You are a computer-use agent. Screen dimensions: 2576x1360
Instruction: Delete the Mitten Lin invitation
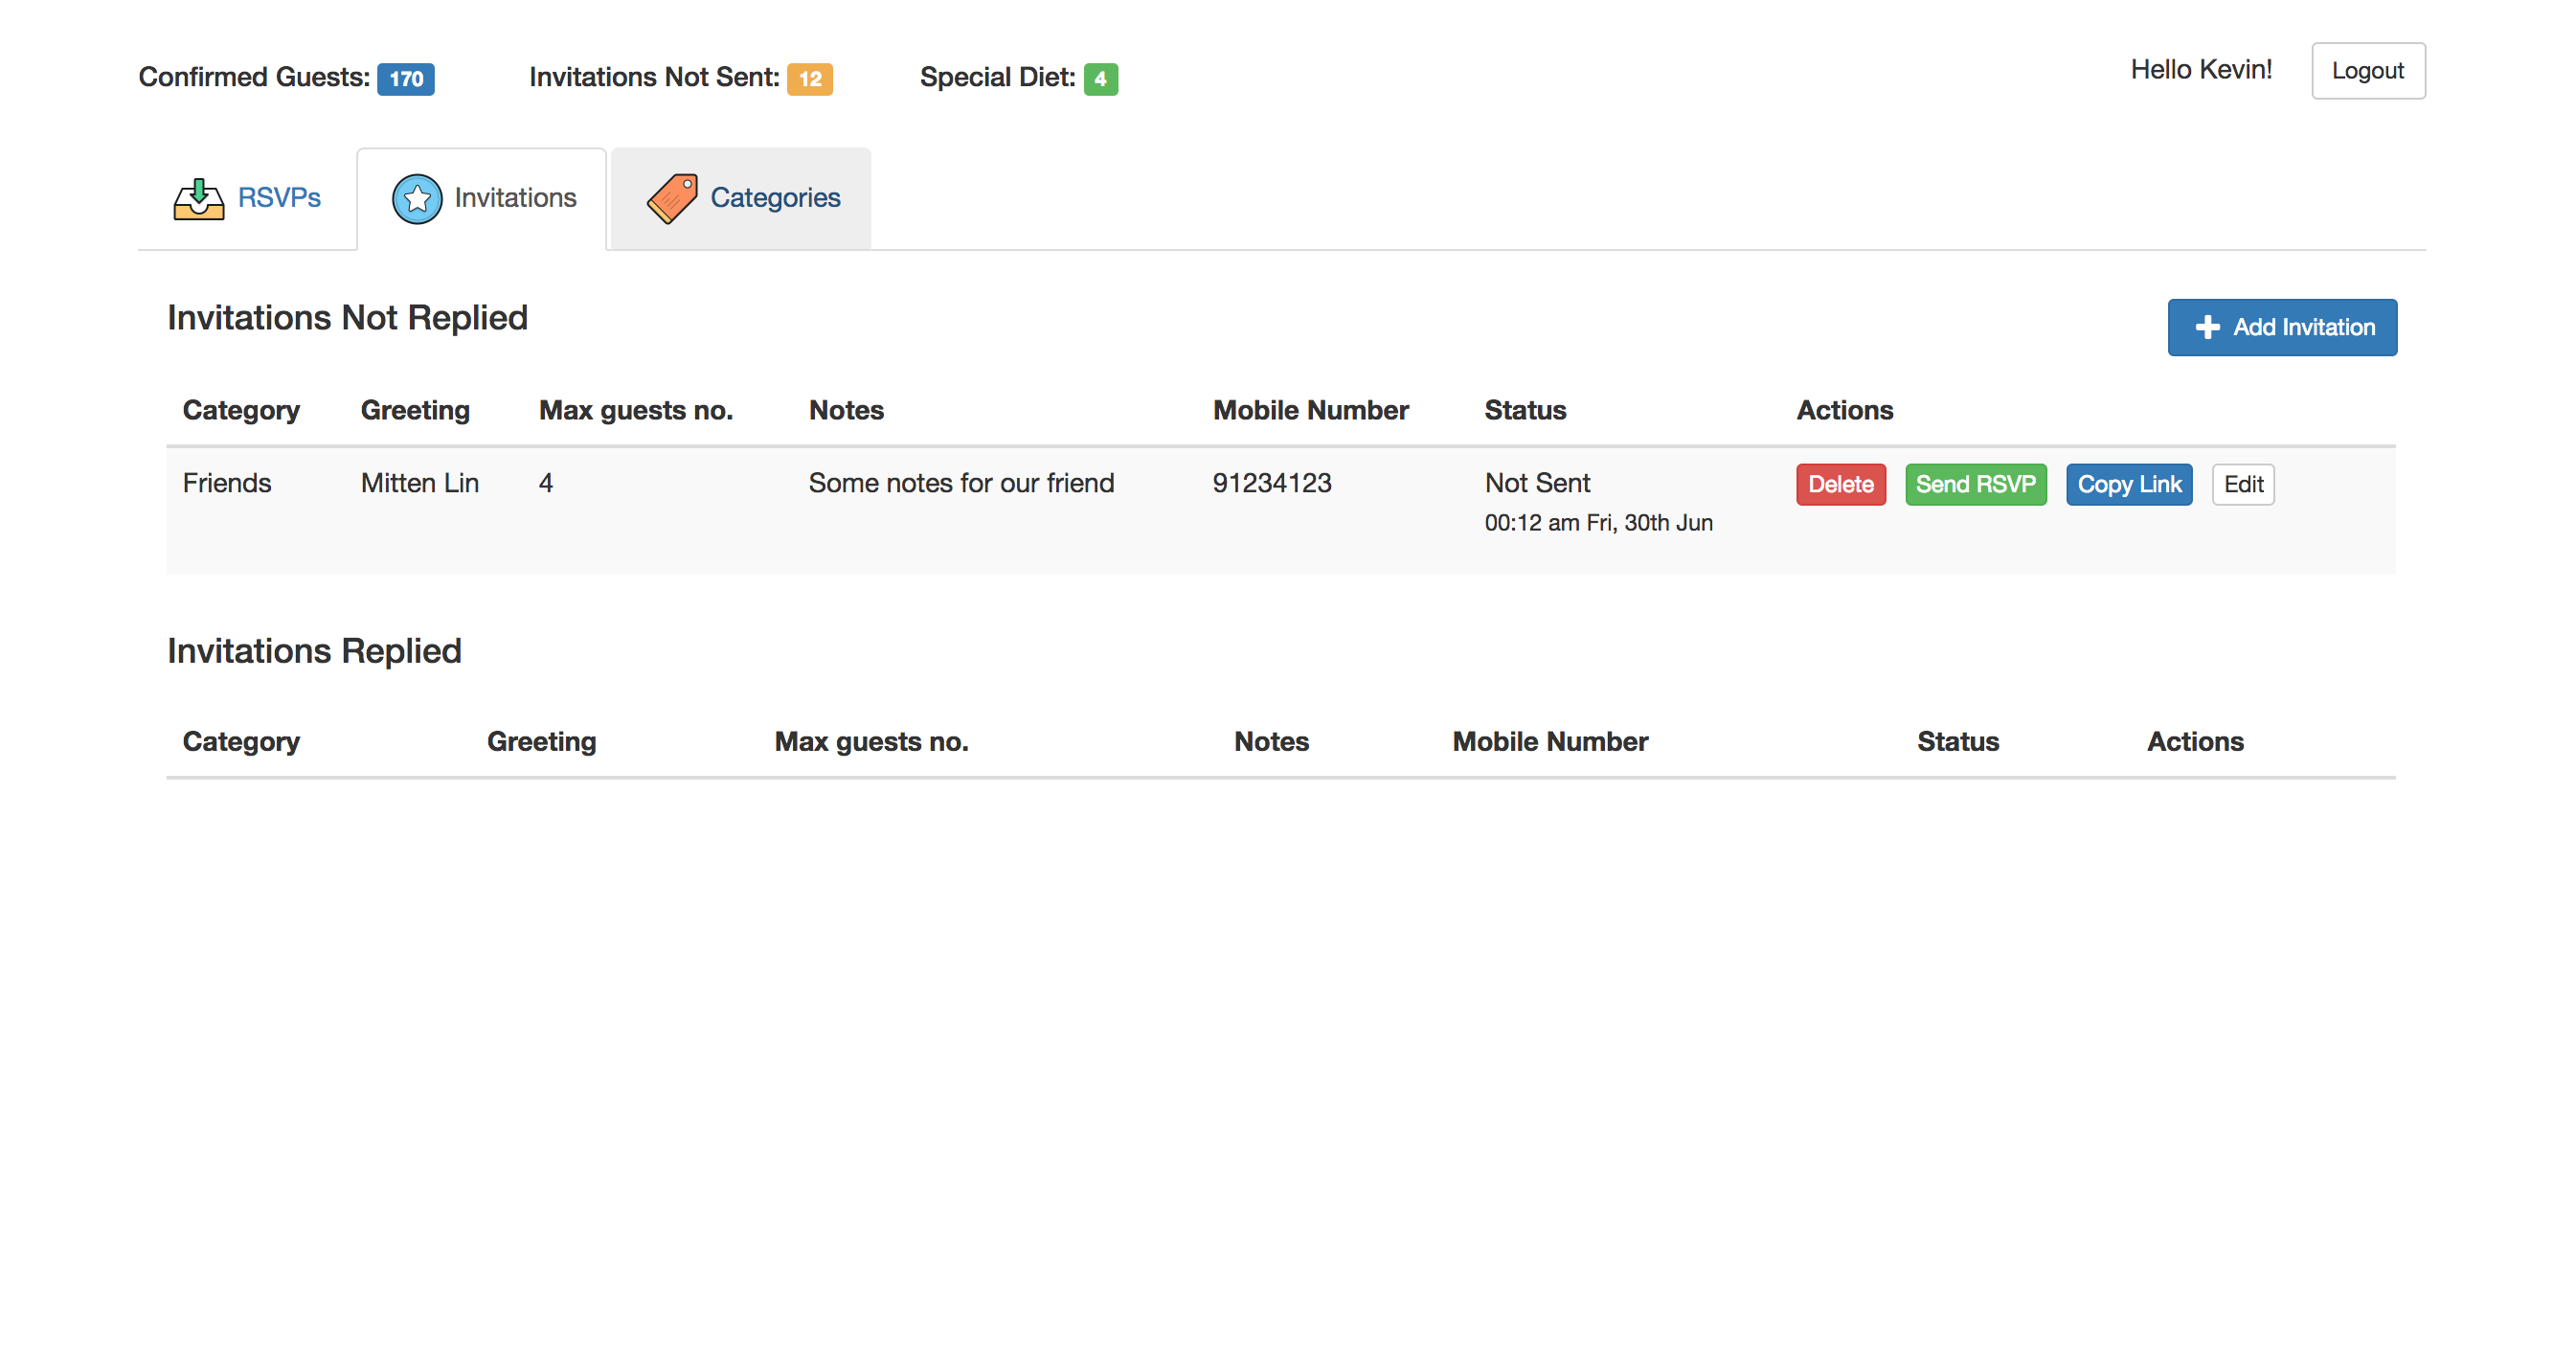point(1840,485)
